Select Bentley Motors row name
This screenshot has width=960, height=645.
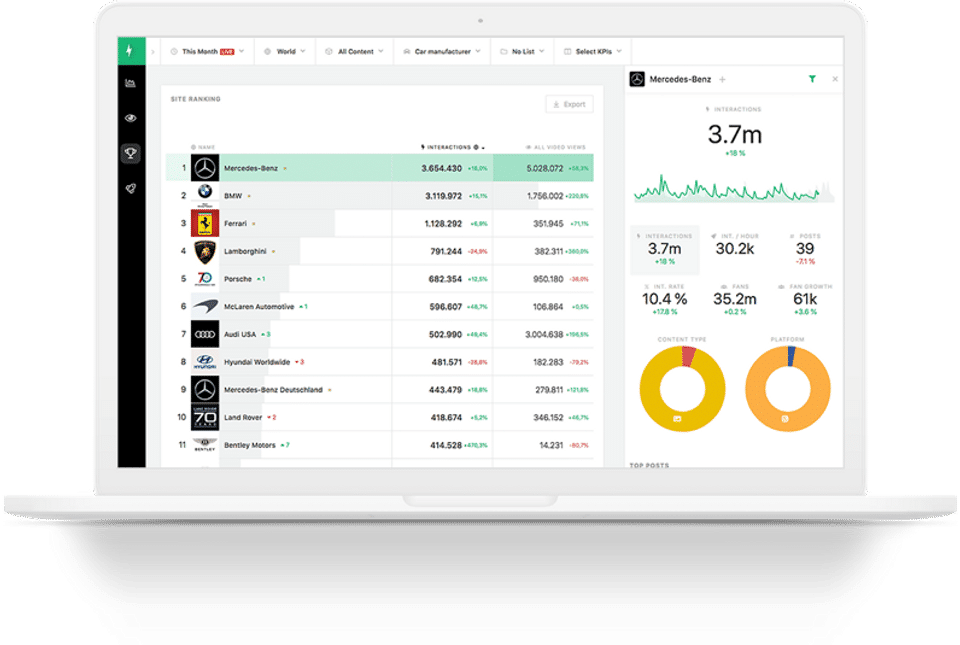(x=249, y=445)
